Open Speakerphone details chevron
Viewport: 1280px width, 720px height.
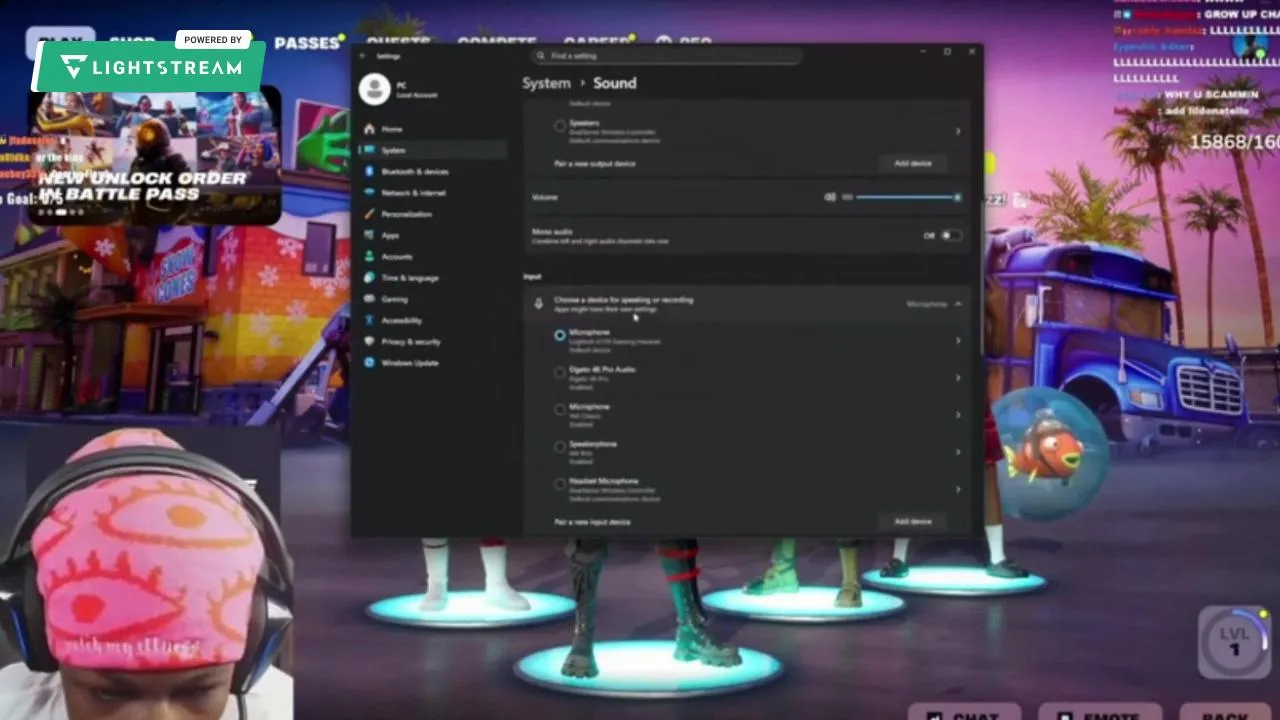click(x=958, y=452)
